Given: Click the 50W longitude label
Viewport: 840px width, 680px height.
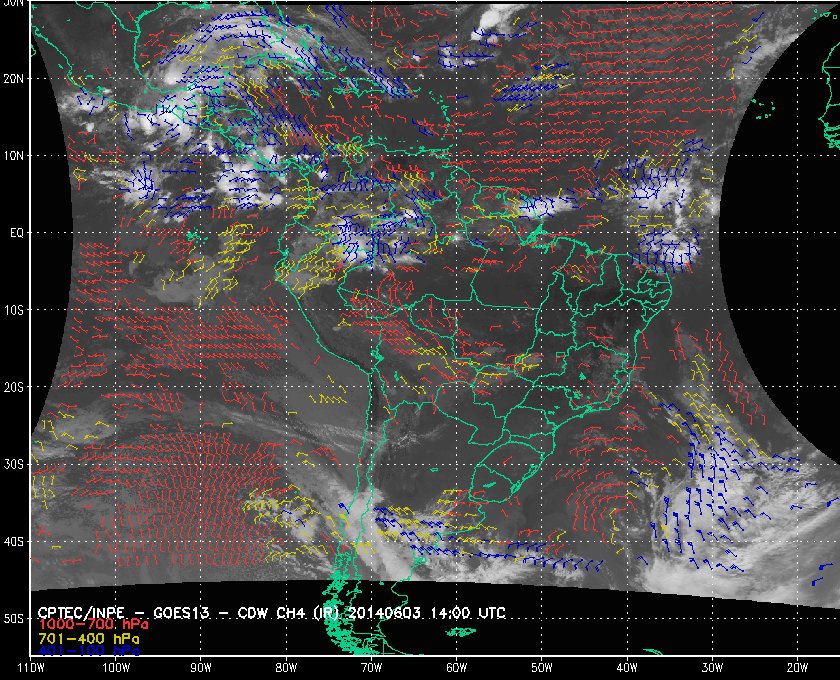Looking at the screenshot, I should 542,667.
